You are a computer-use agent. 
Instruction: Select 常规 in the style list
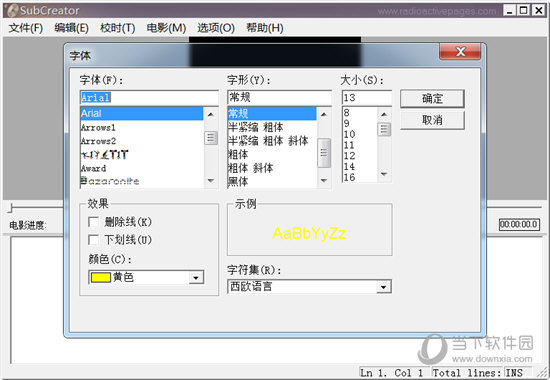272,113
